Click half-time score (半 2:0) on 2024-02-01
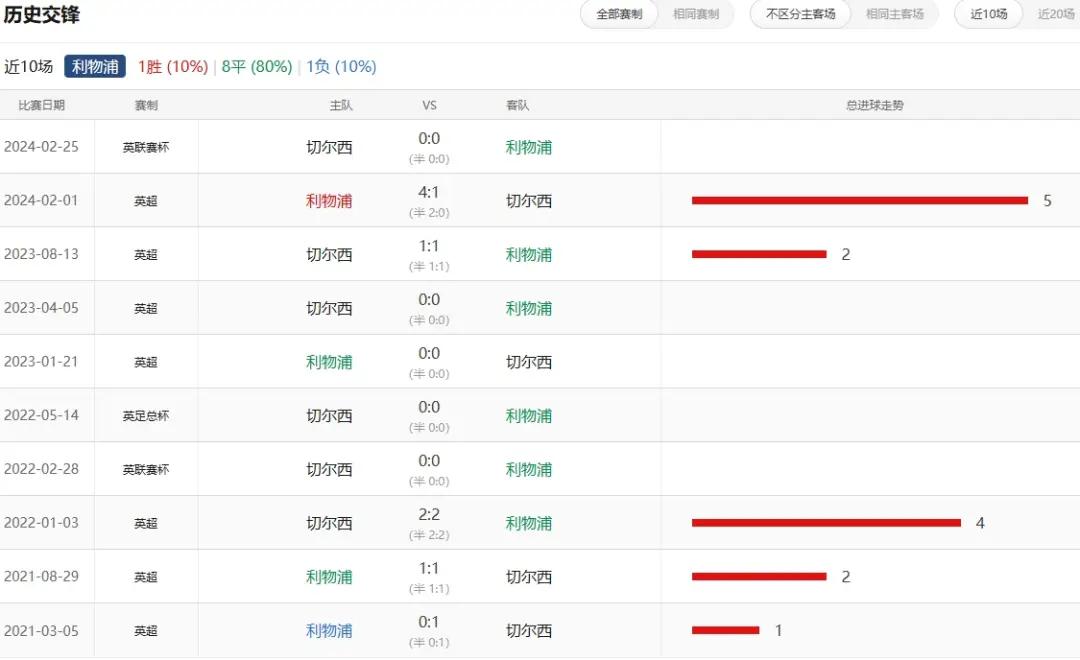Image resolution: width=1080 pixels, height=660 pixels. [x=429, y=213]
